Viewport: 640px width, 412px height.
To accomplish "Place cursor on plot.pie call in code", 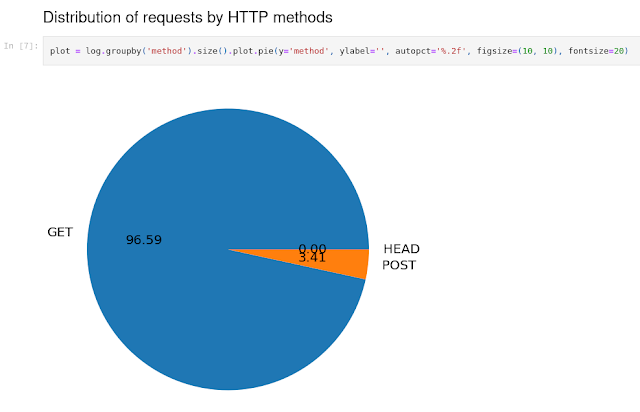I will click(246, 52).
